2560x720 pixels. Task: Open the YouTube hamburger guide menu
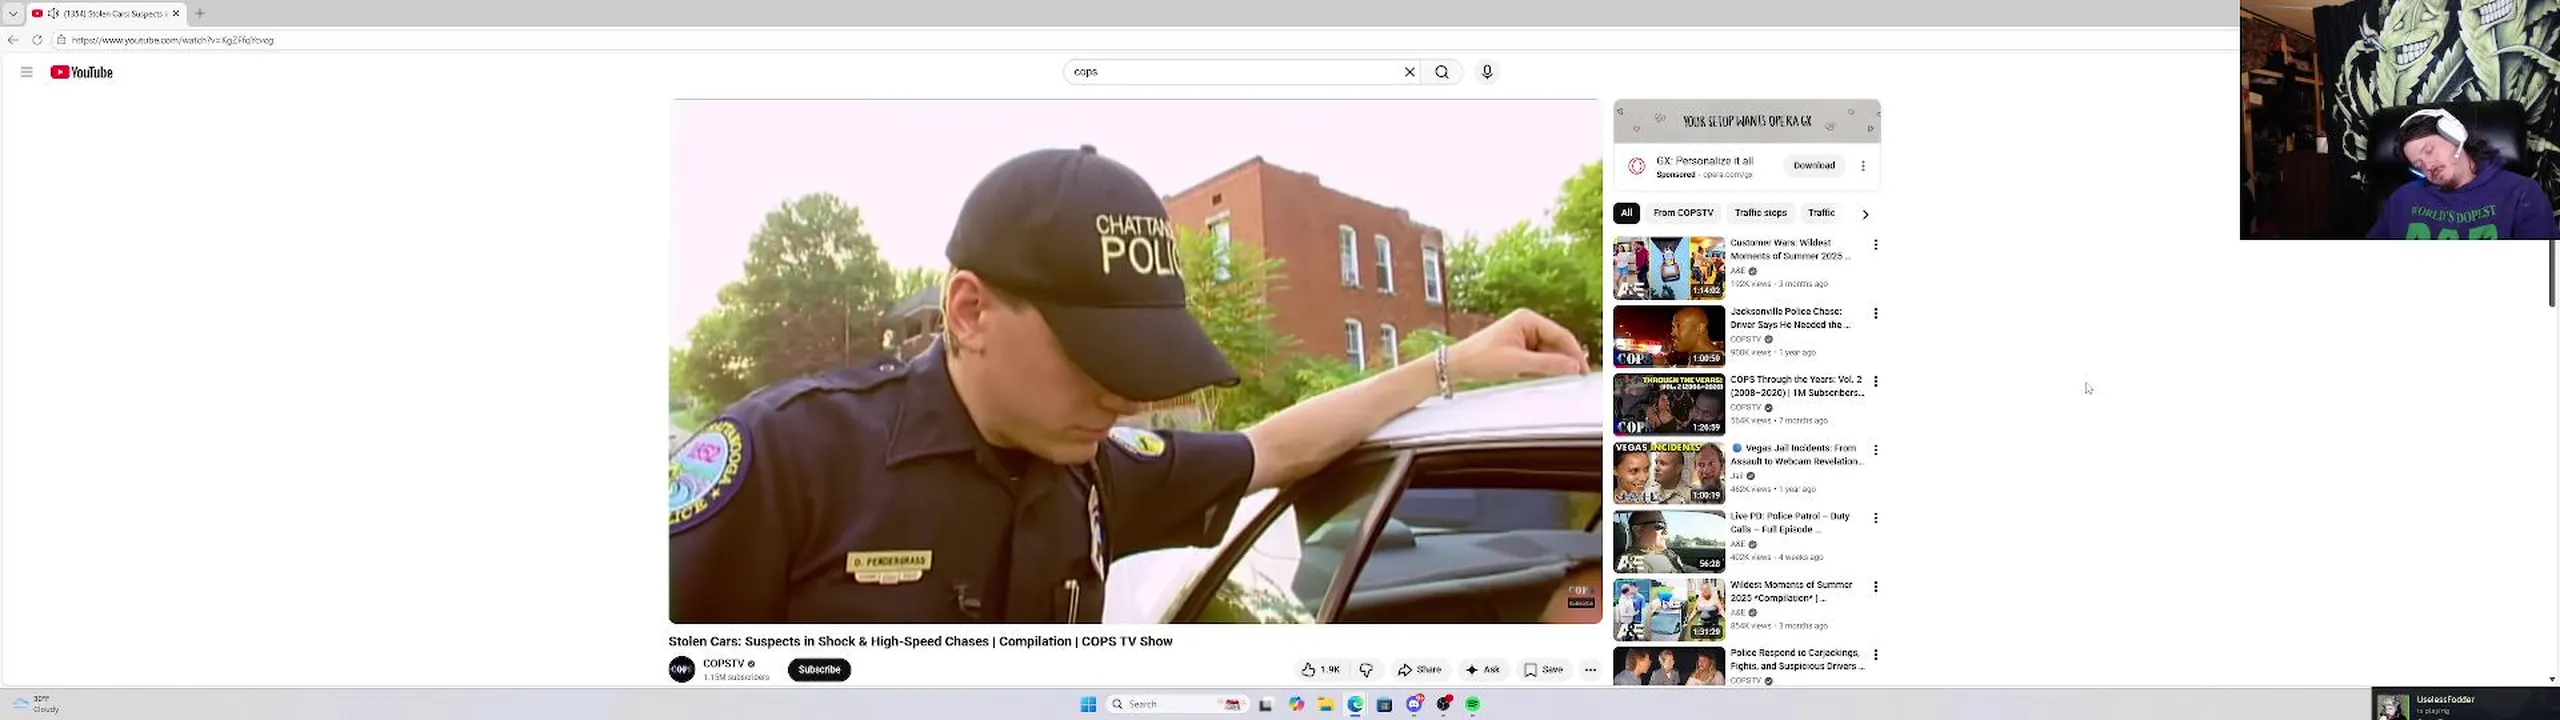coord(27,72)
